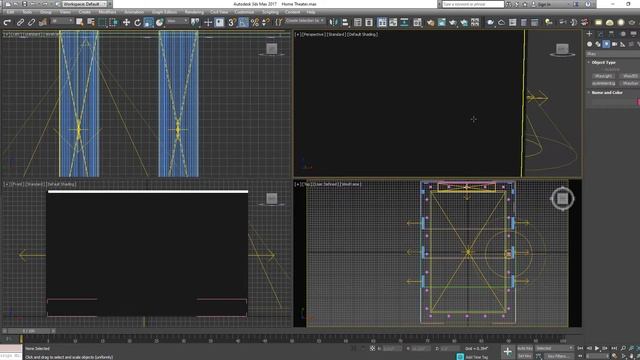640x360 pixels.
Task: Open the Rendered Frame Window
Action: (x=442, y=22)
